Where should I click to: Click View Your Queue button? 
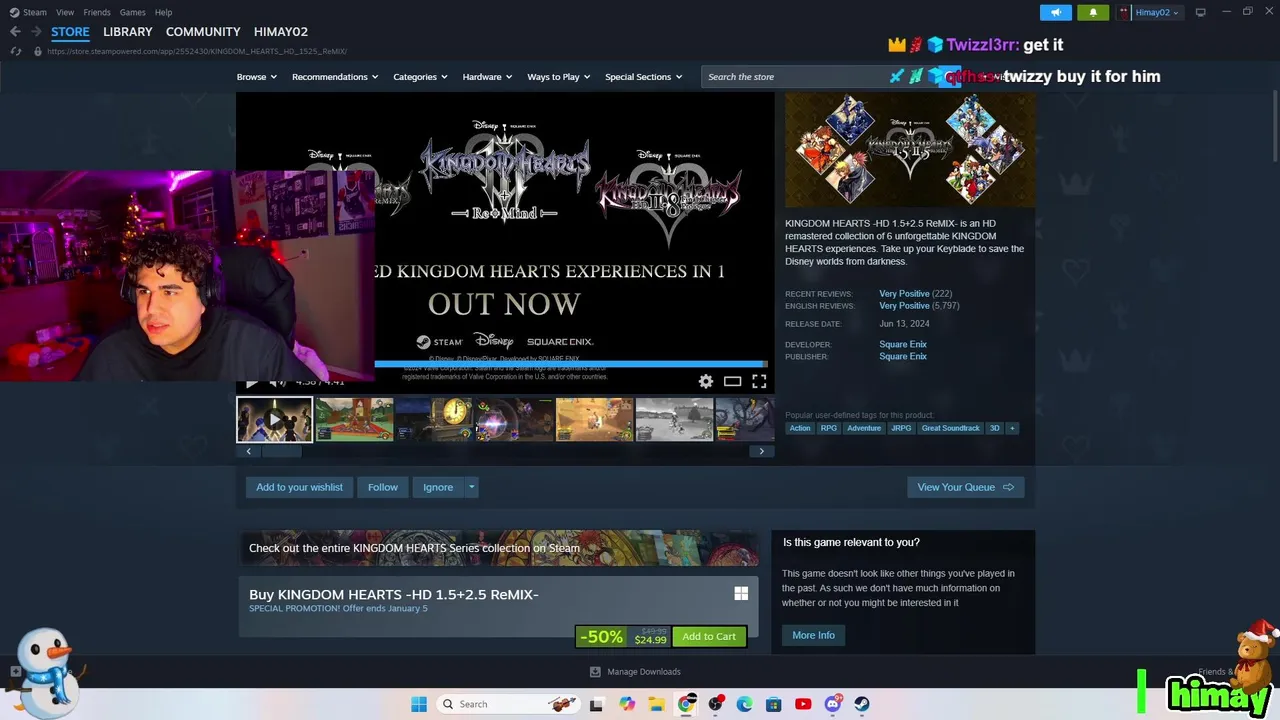point(965,487)
